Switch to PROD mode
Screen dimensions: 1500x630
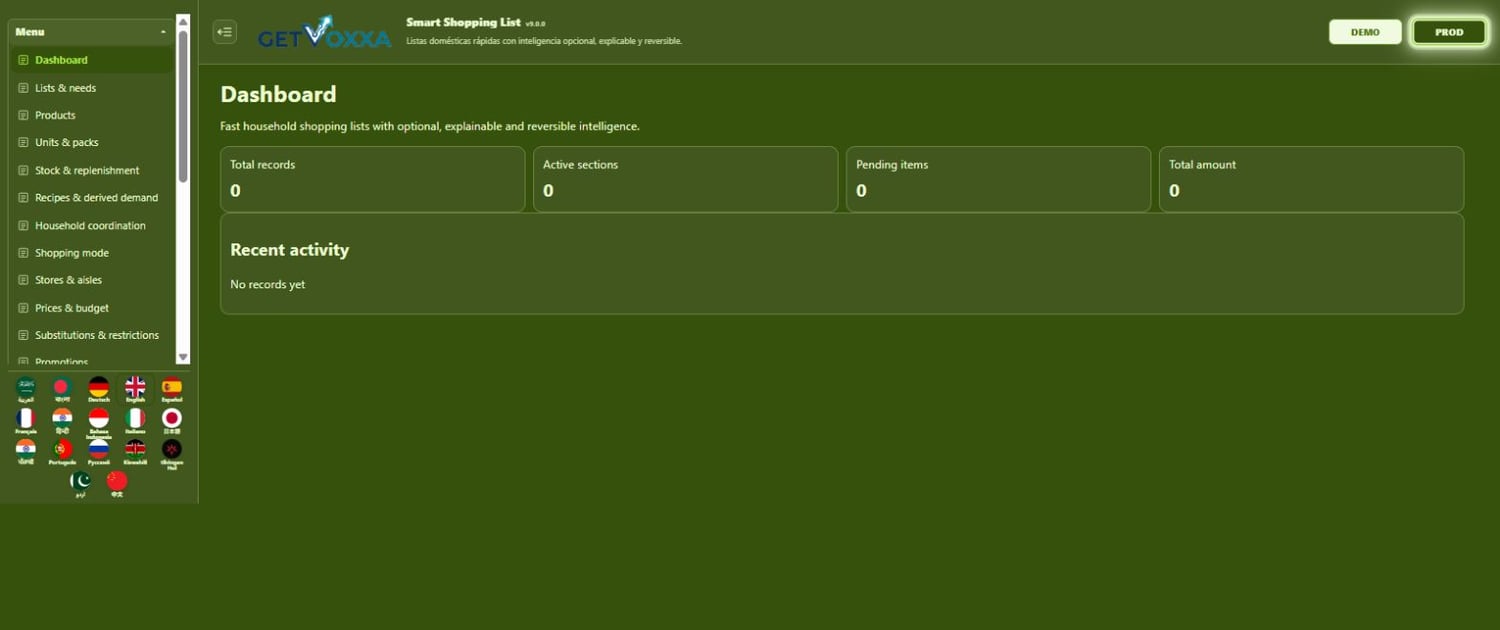pyautogui.click(x=1449, y=32)
